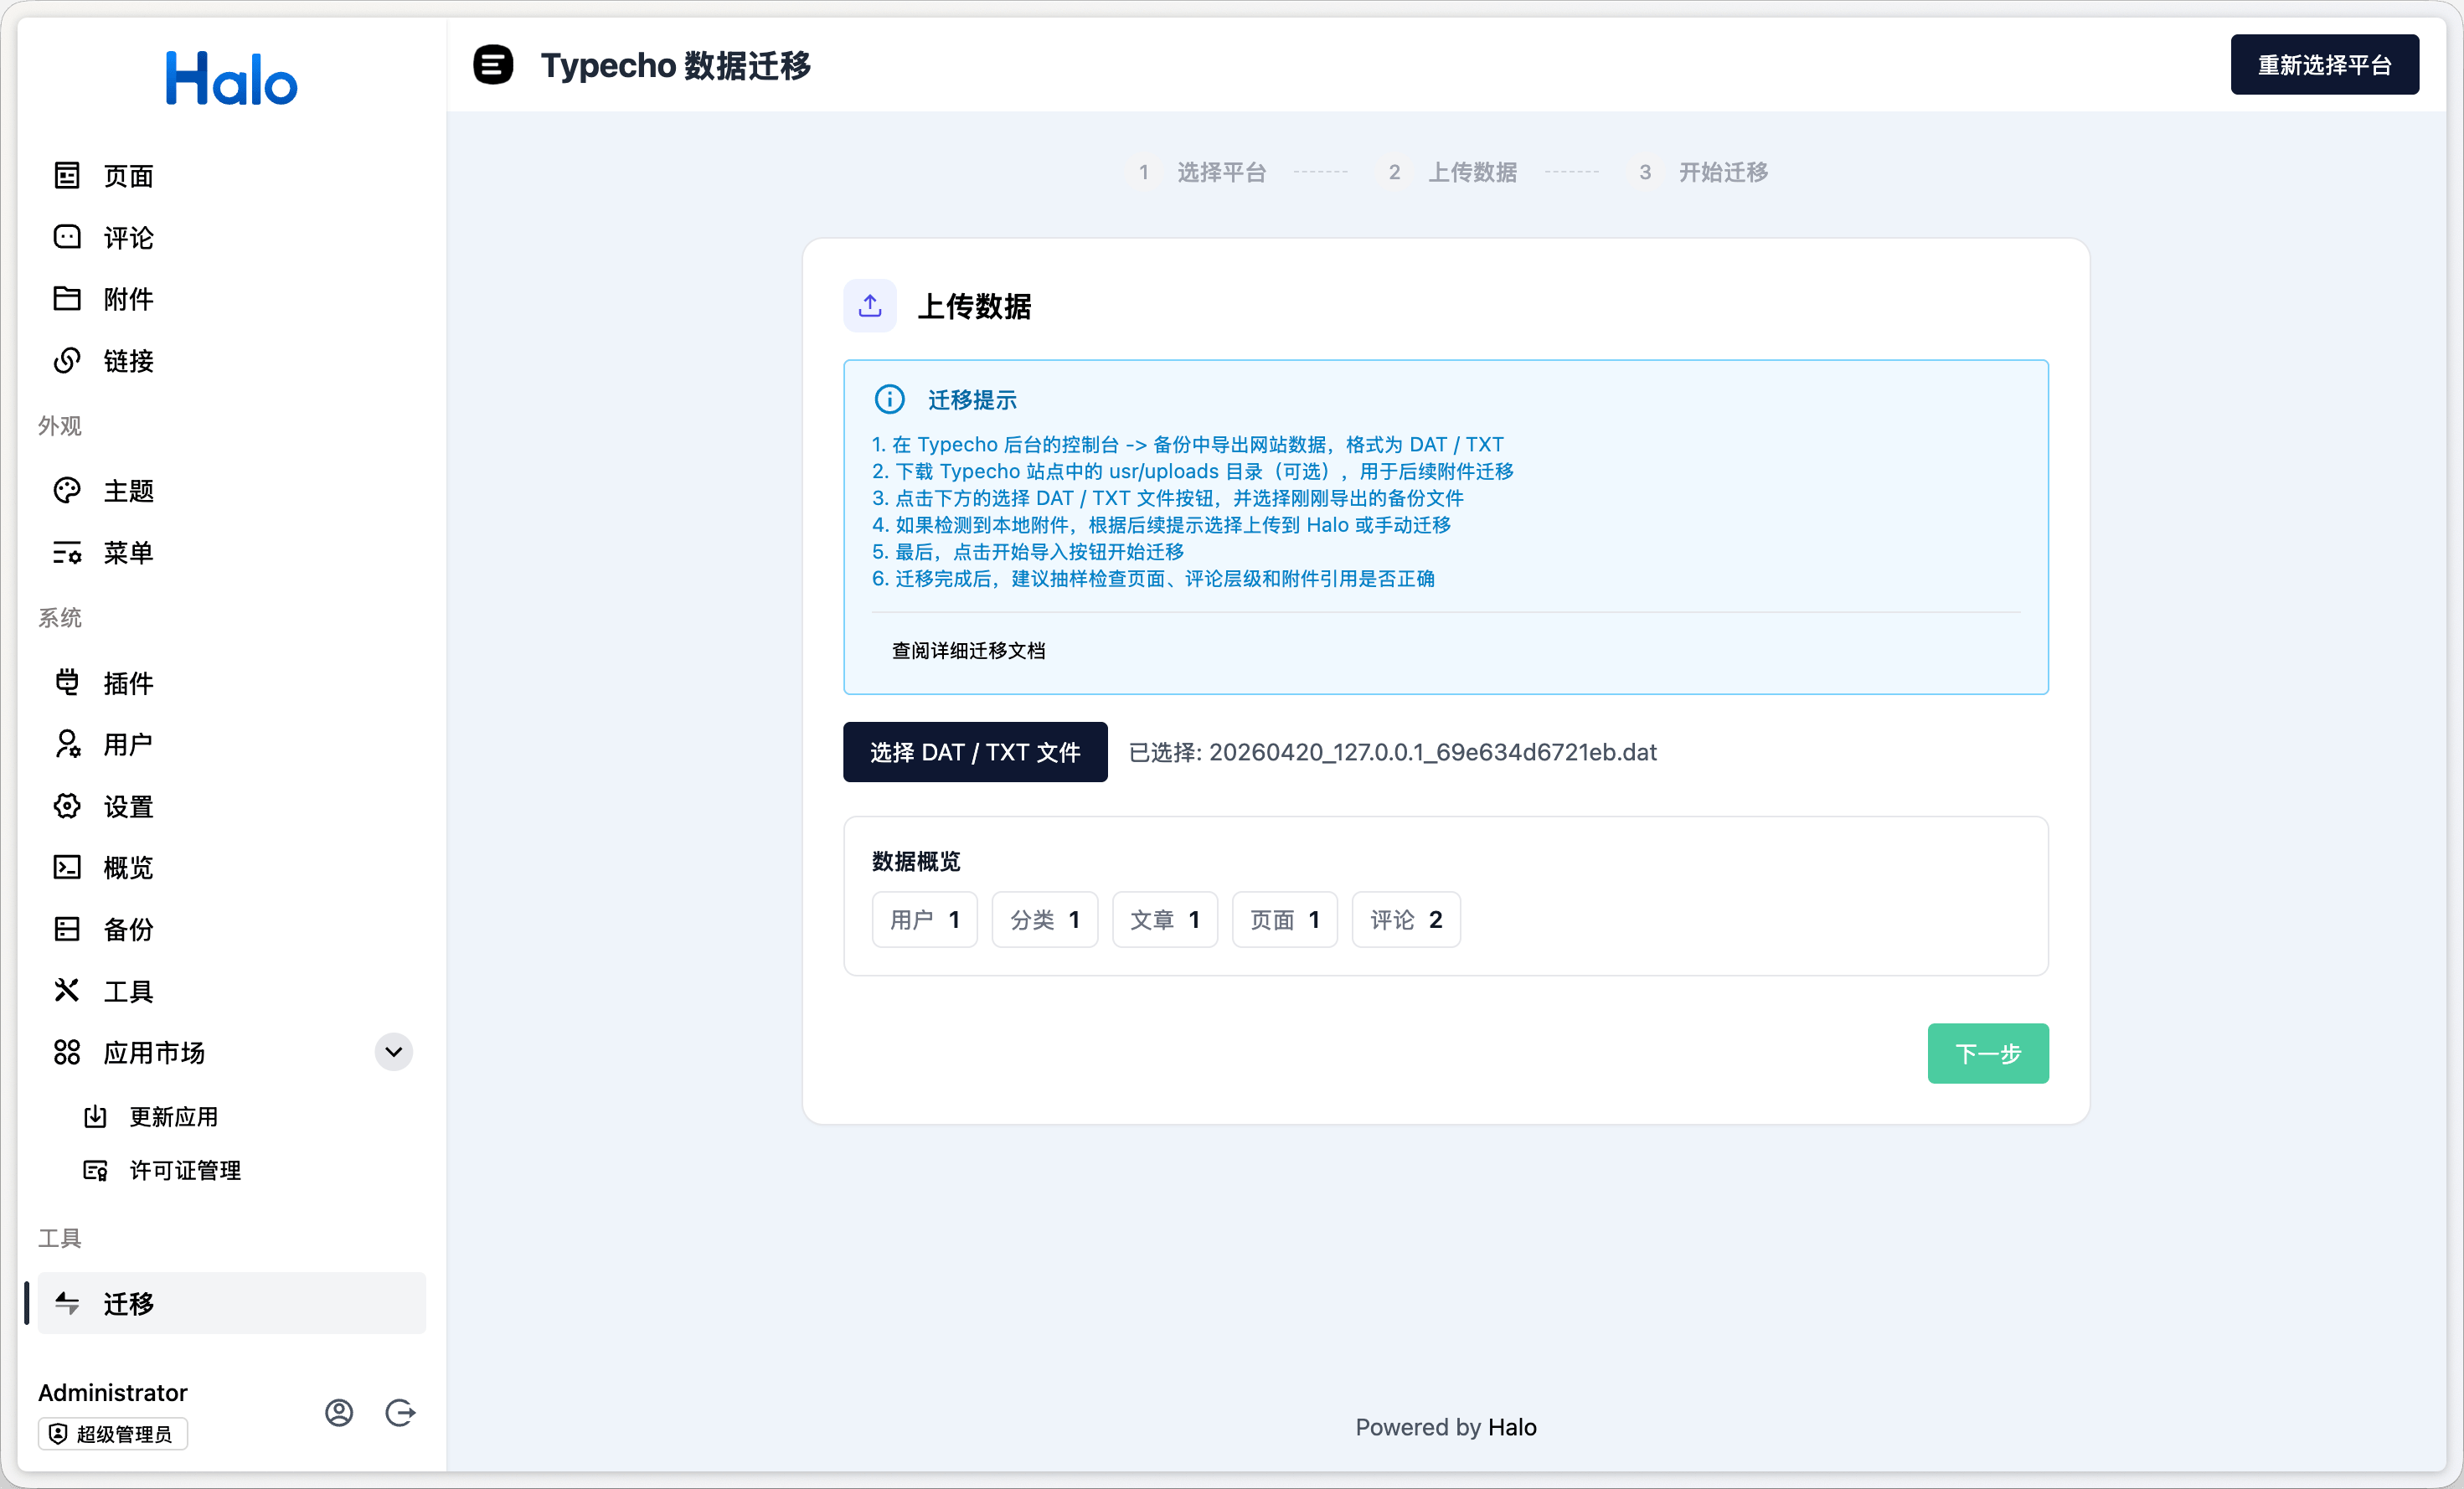
Task: Click the logout icon
Action: [400, 1412]
